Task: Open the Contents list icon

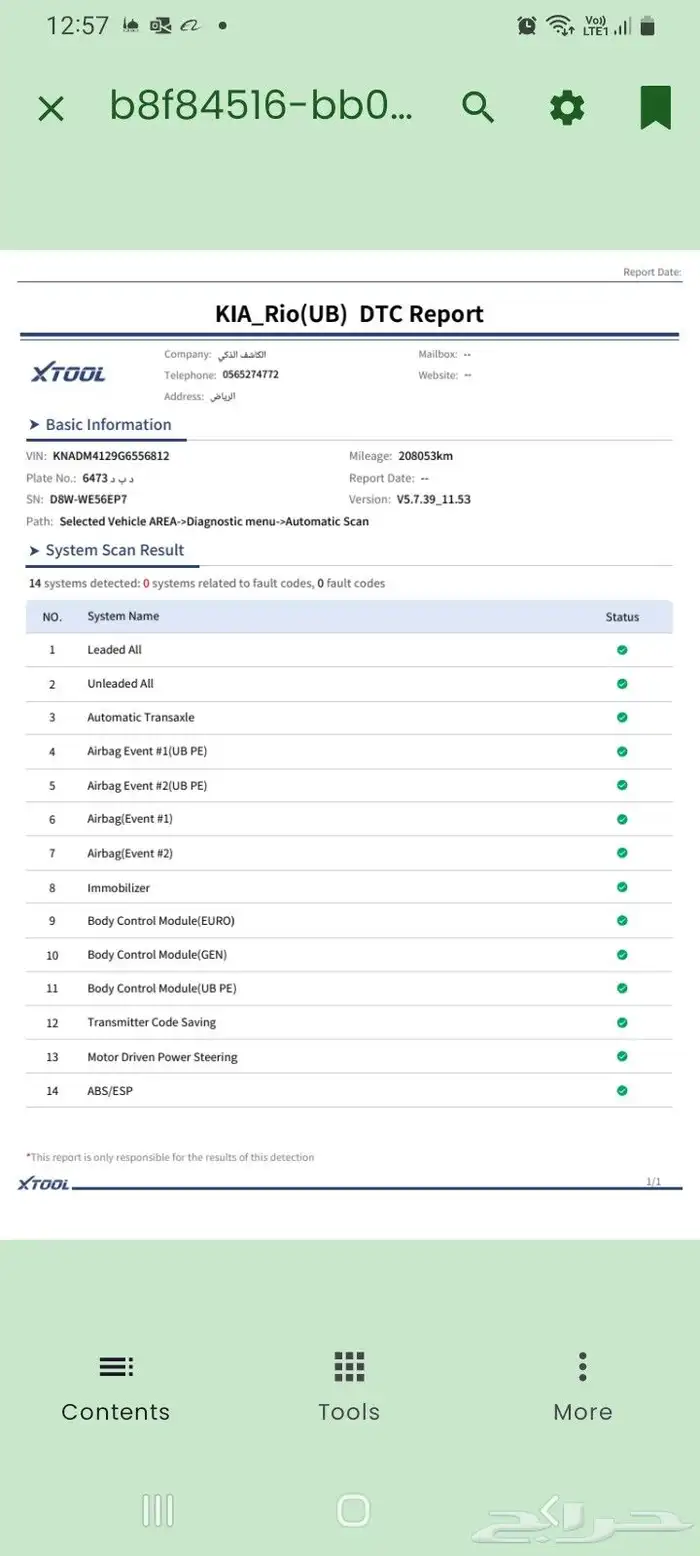Action: [116, 1366]
